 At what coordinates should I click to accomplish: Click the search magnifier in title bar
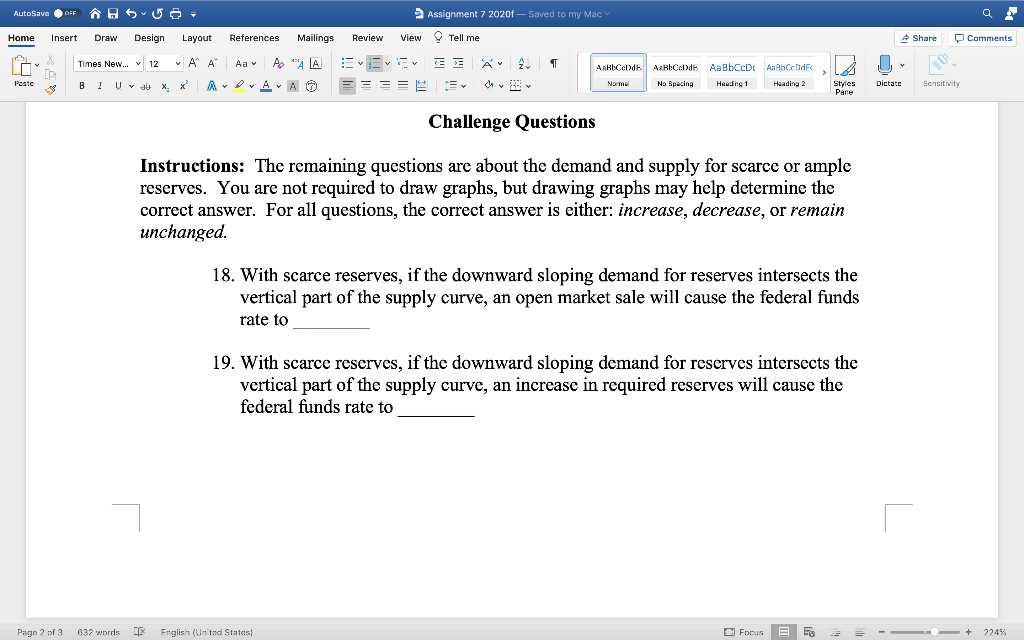pos(987,13)
